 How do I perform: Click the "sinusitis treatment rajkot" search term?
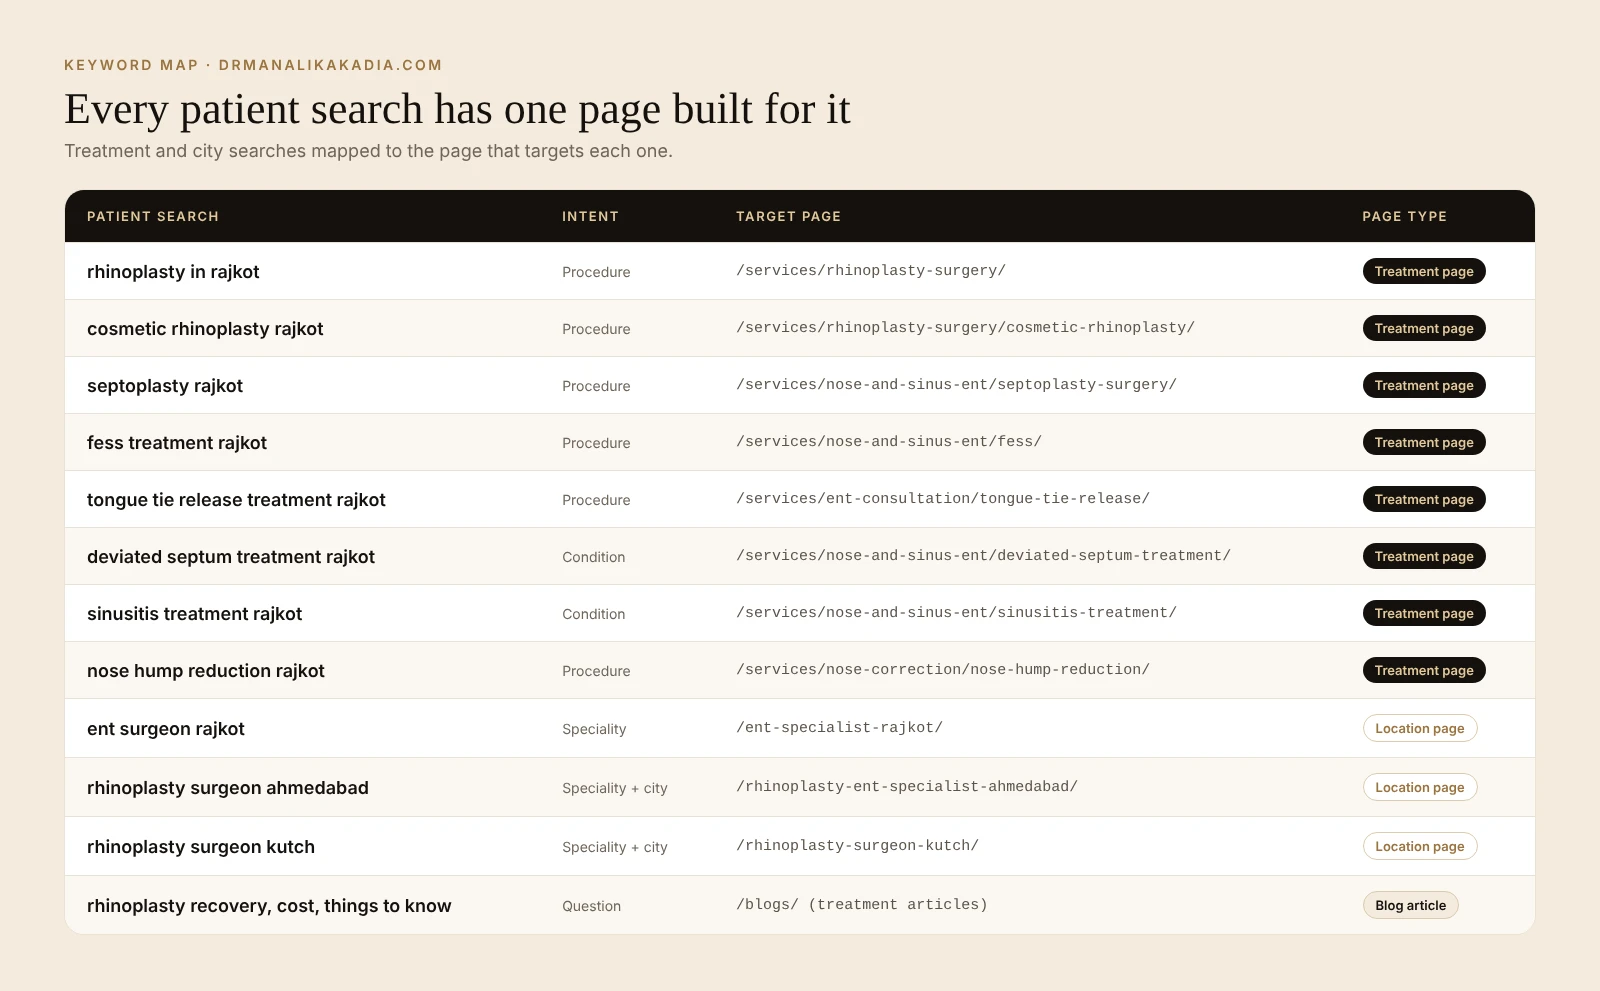194,614
